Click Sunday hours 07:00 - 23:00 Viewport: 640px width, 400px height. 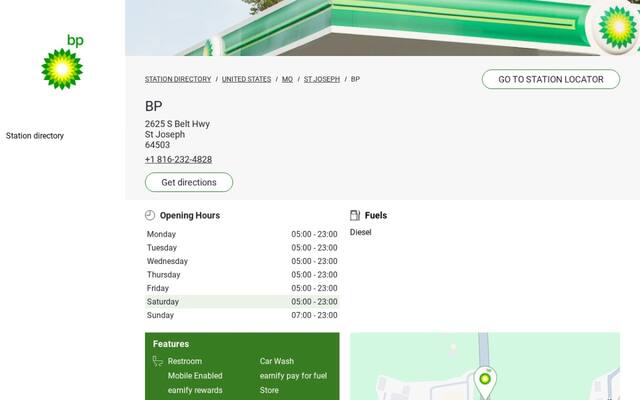[314, 315]
